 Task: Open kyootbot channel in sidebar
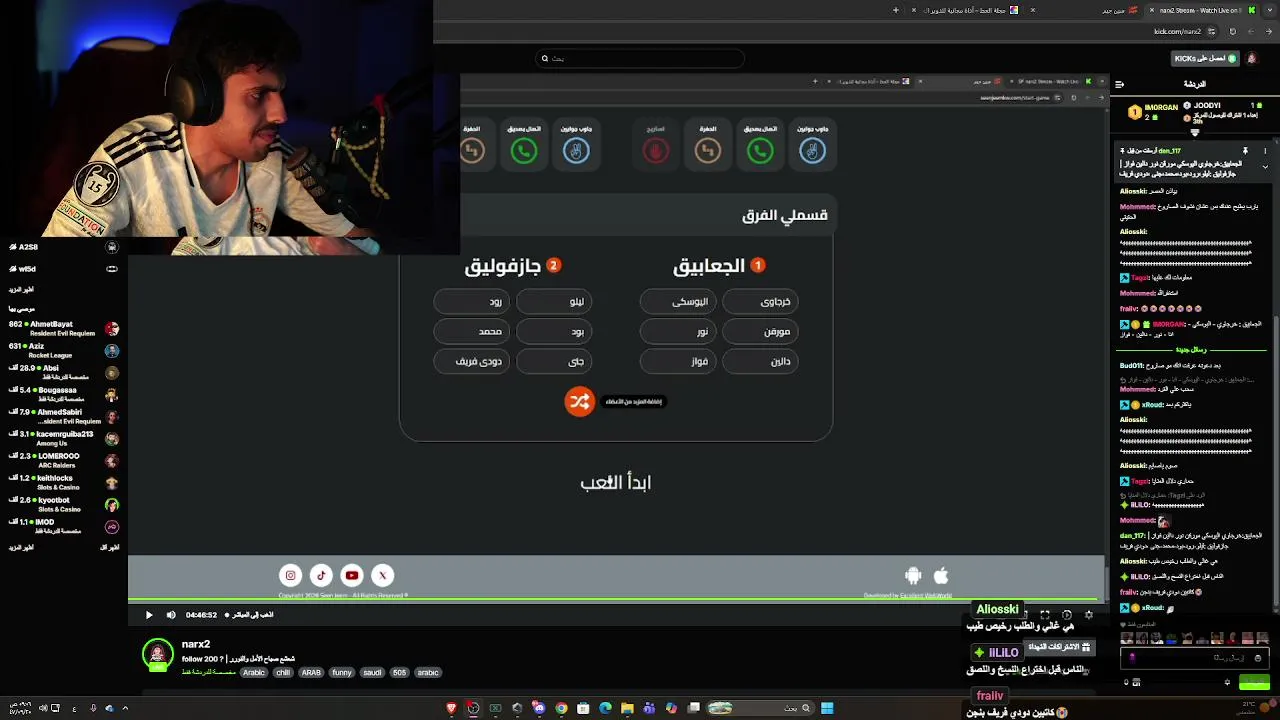[64, 505]
